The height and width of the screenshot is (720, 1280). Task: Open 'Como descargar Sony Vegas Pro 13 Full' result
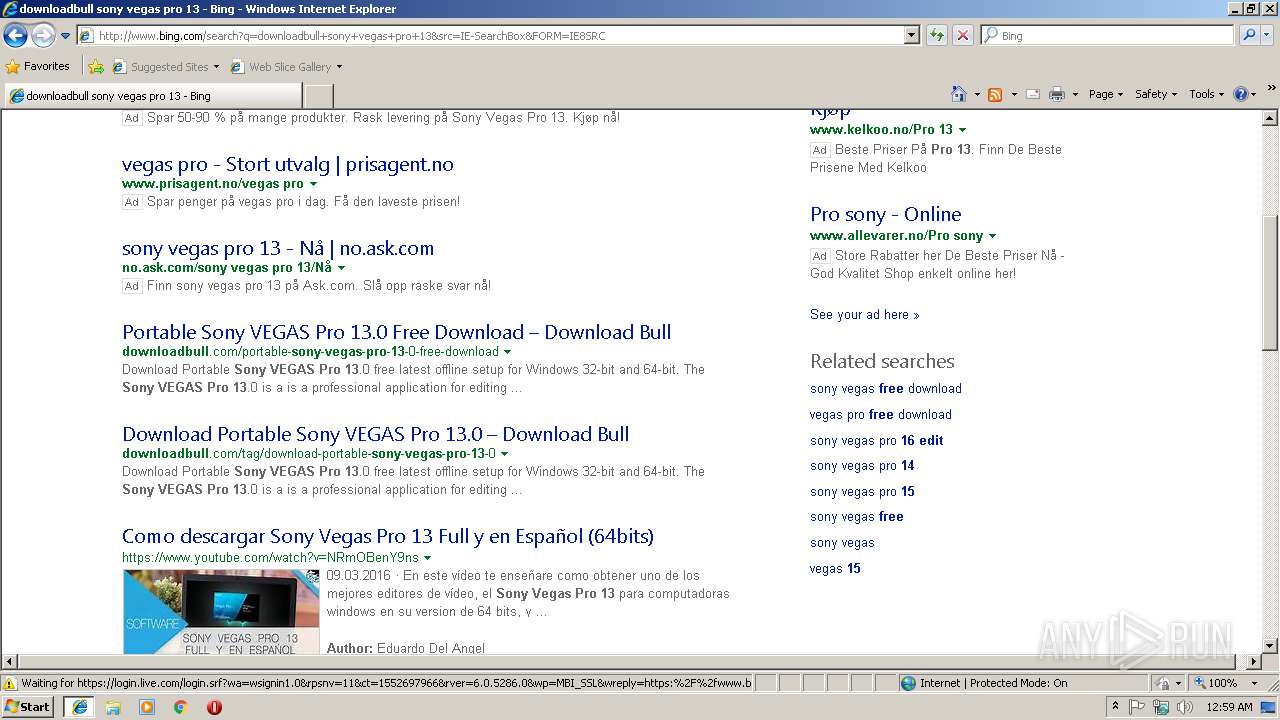tap(388, 536)
